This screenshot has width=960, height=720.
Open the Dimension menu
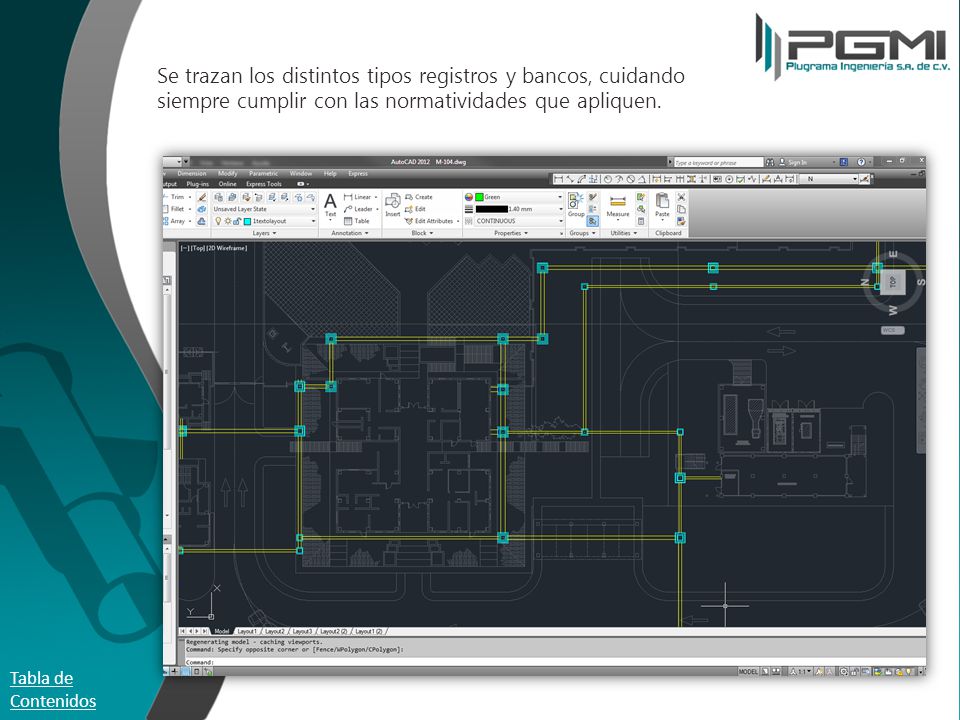coord(192,173)
